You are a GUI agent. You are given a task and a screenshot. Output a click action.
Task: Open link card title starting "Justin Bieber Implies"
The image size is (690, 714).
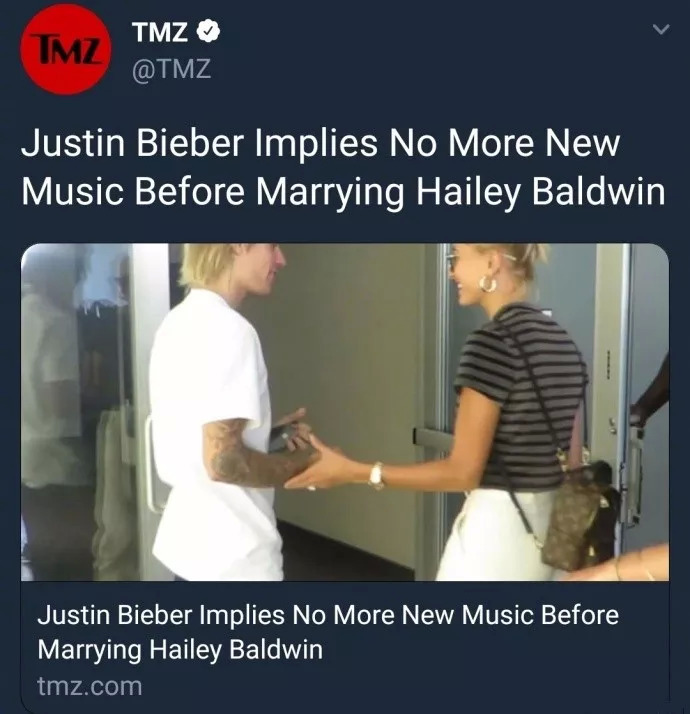click(x=328, y=632)
